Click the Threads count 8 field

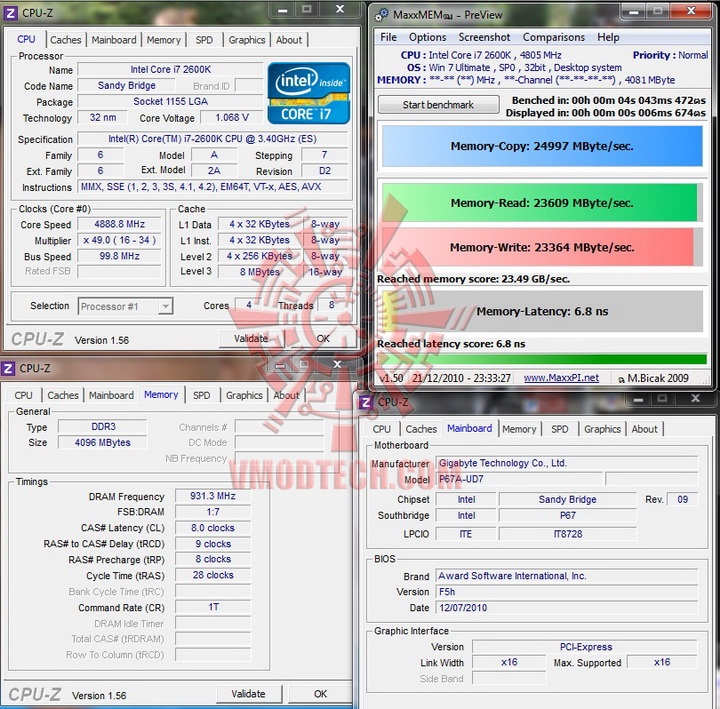tap(332, 305)
